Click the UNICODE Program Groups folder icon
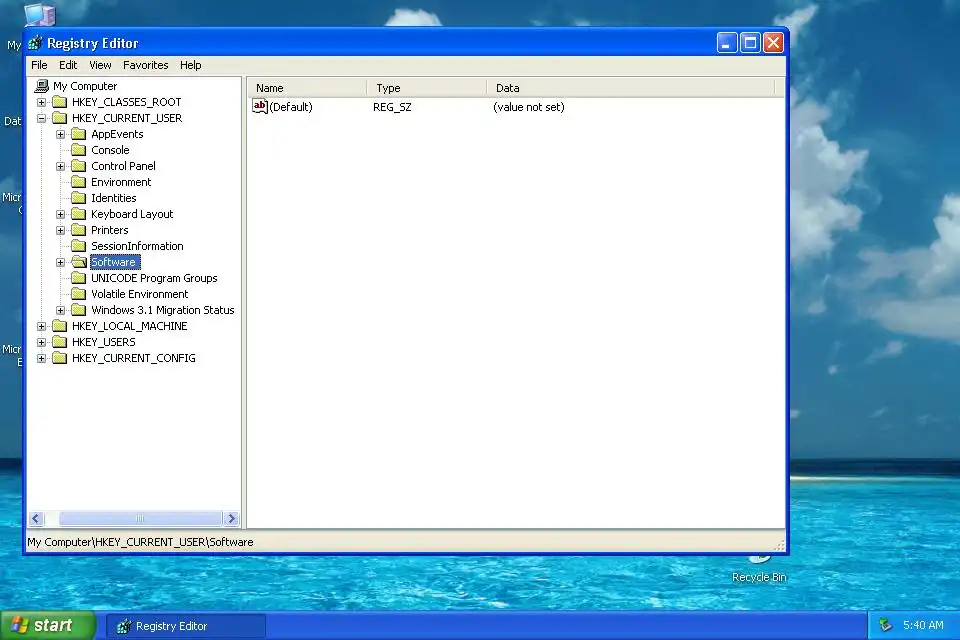This screenshot has width=960, height=640. (78, 277)
